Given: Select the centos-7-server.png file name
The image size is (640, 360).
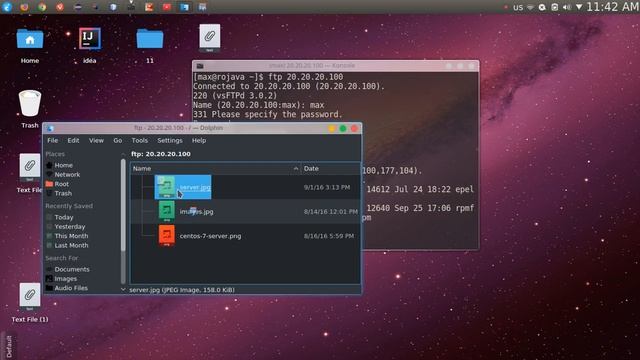Looking at the screenshot, I should click(210, 236).
